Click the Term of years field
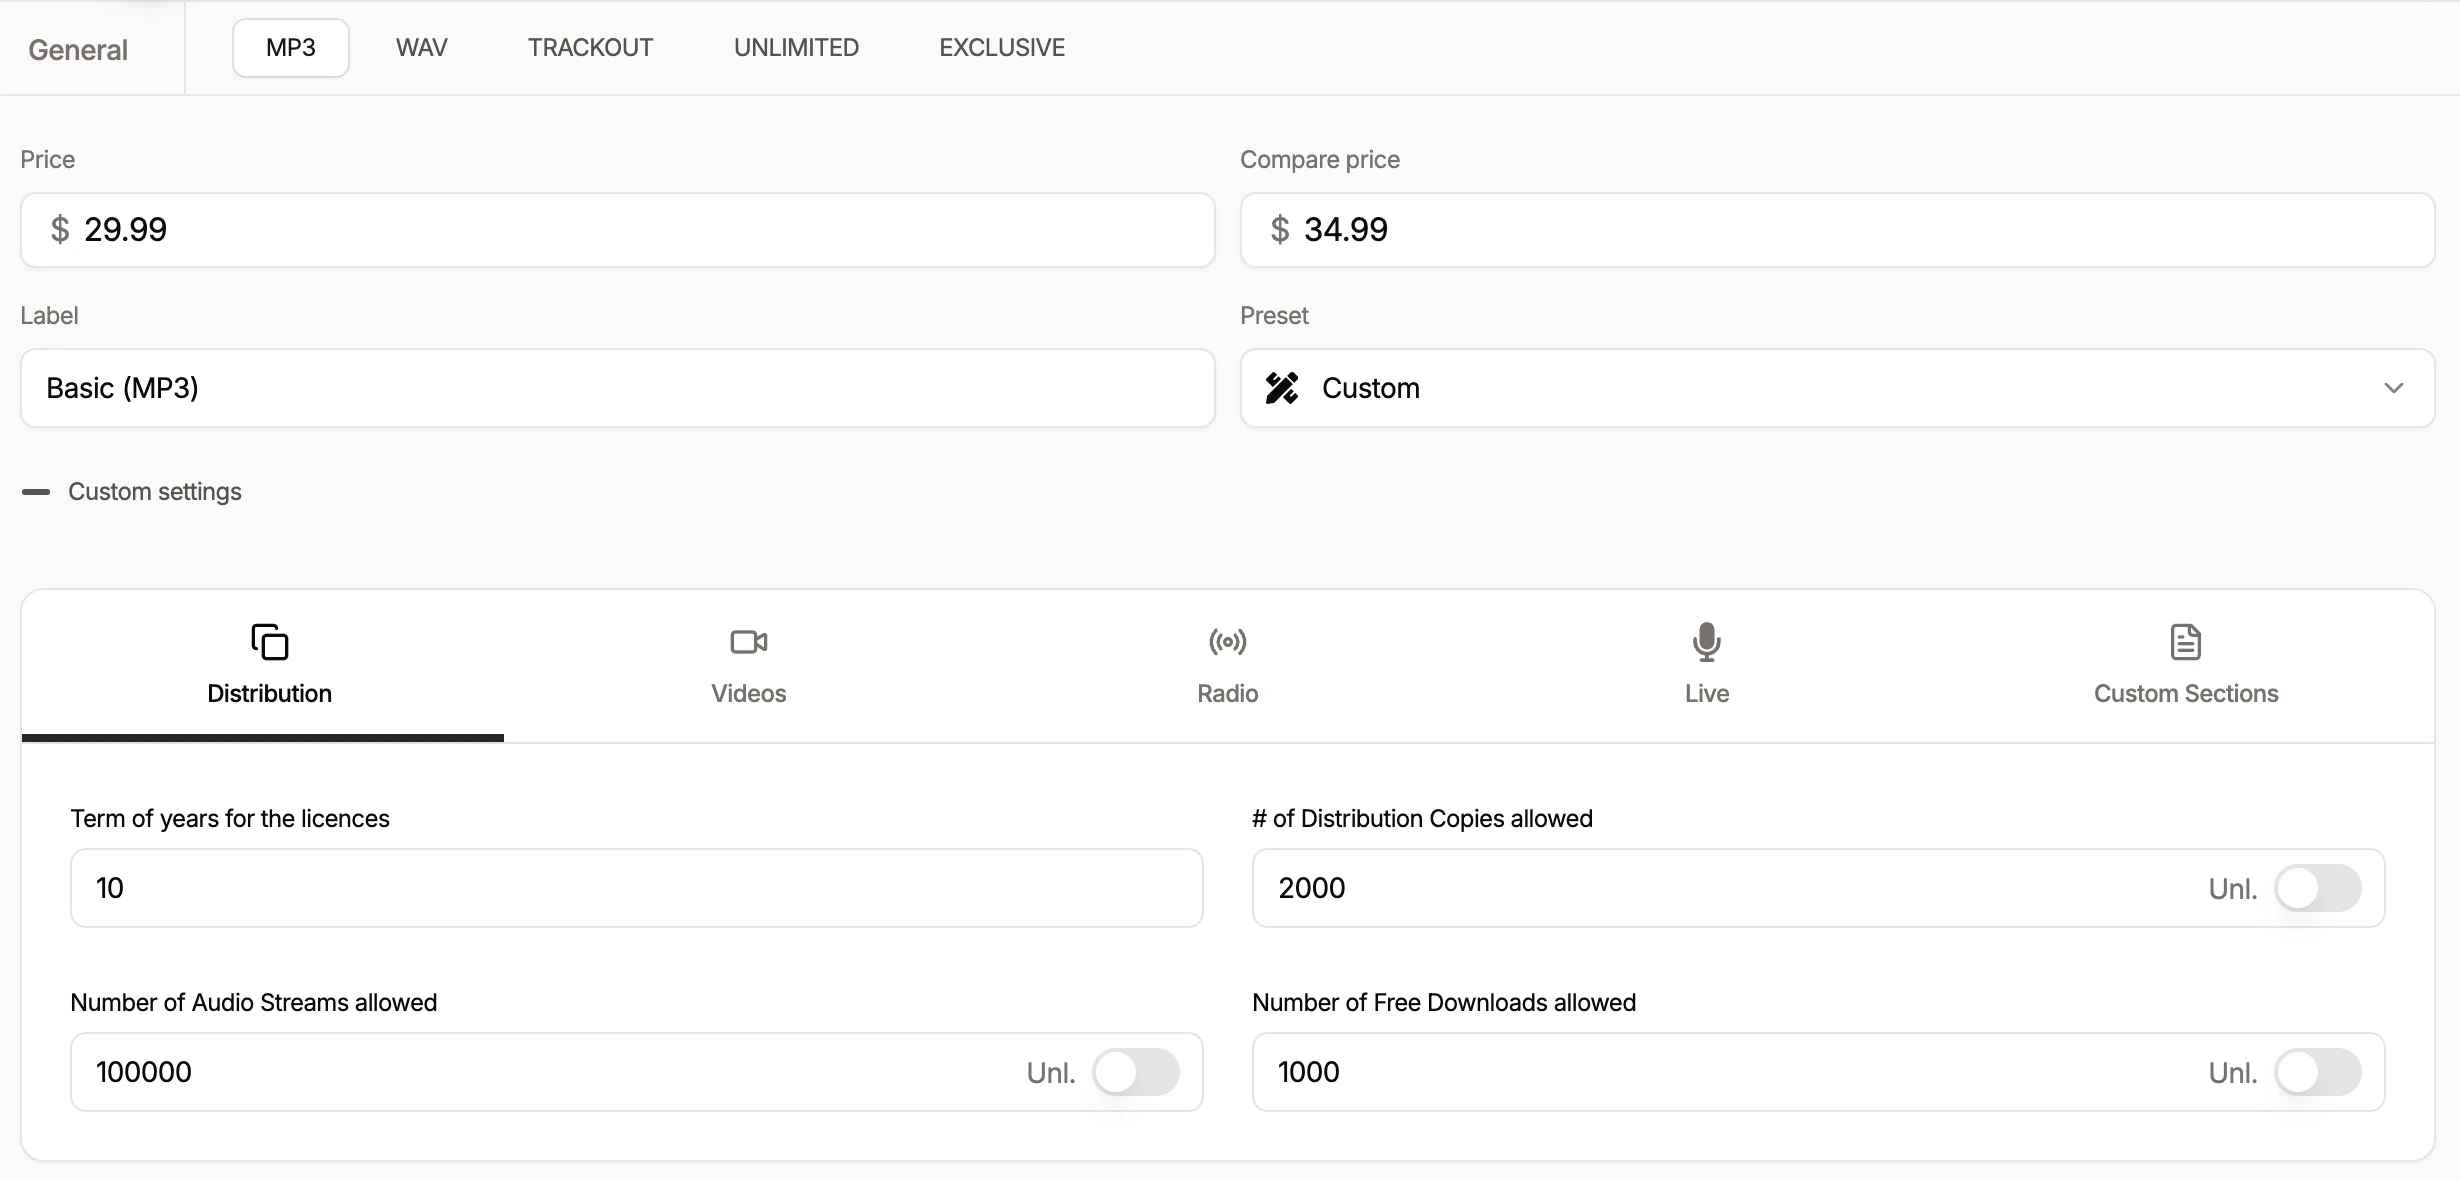The image size is (2460, 1180). coord(637,888)
